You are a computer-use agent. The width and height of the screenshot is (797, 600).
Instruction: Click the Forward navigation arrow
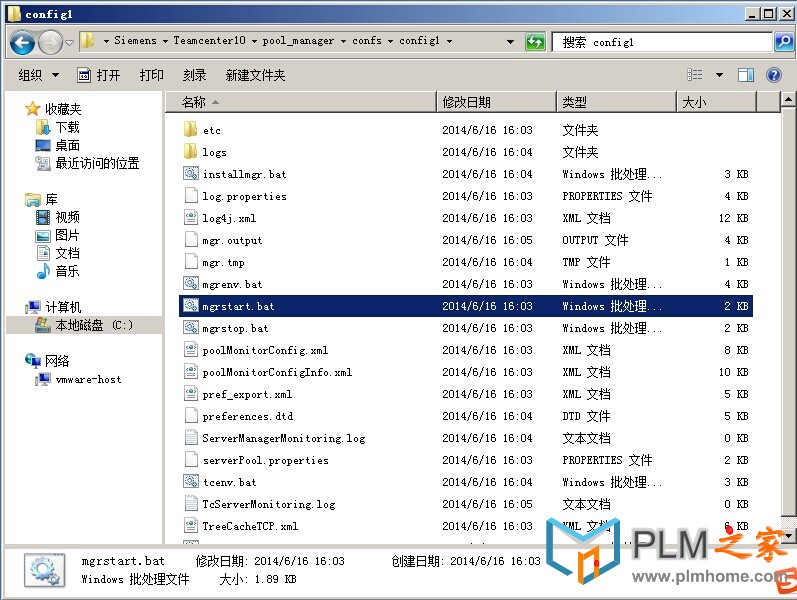click(x=50, y=43)
